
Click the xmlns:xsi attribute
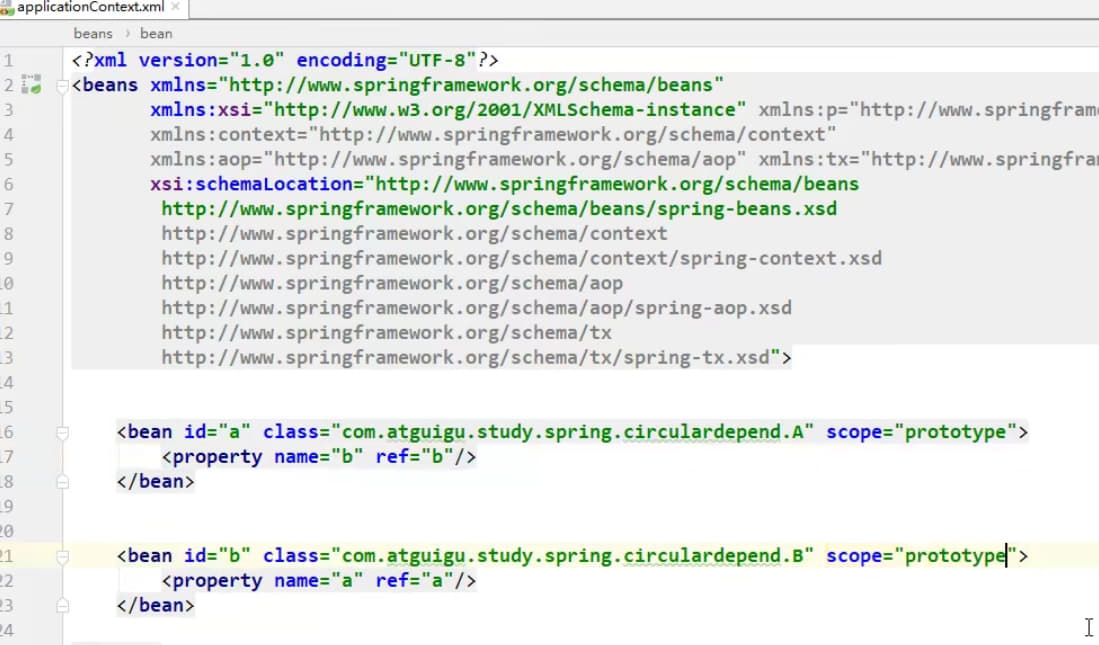coord(447,110)
